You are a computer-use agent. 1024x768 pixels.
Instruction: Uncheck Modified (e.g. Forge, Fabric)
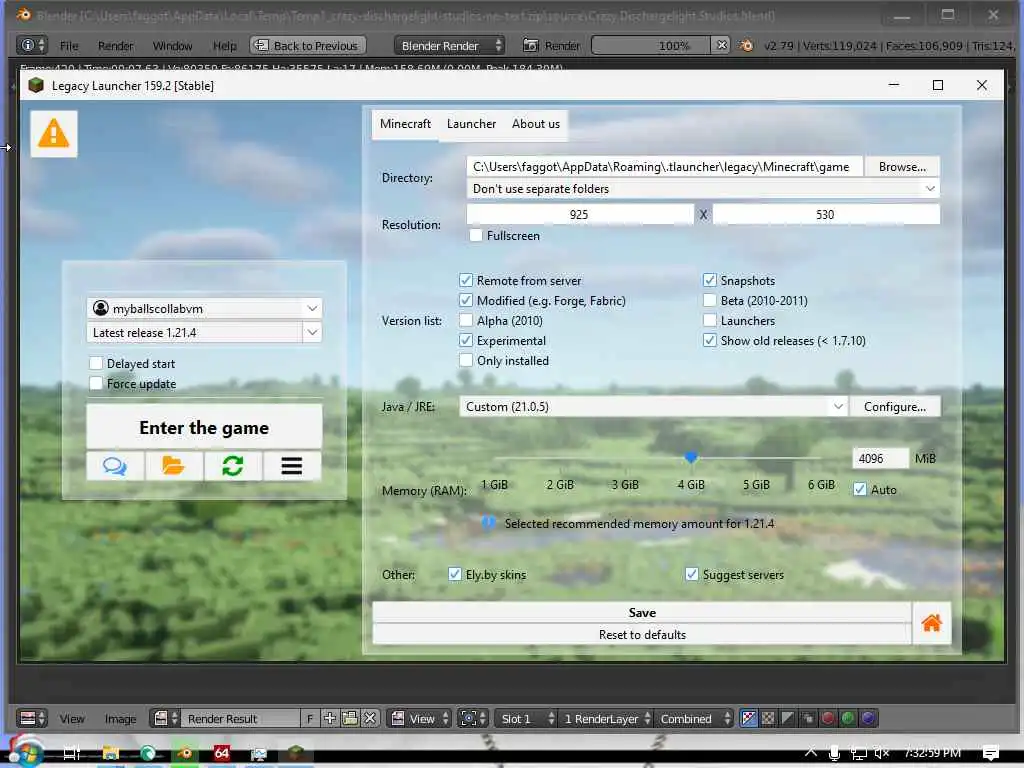pyautogui.click(x=466, y=300)
